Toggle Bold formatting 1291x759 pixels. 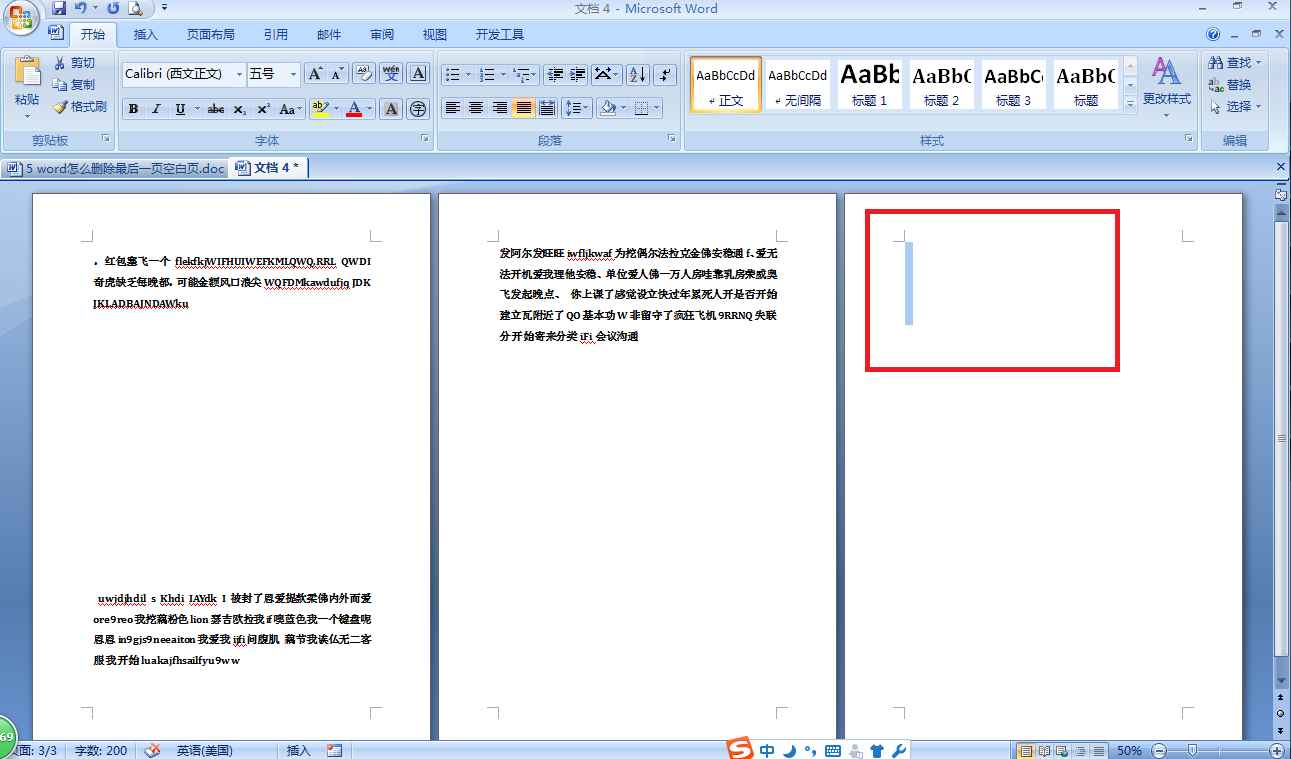(133, 109)
